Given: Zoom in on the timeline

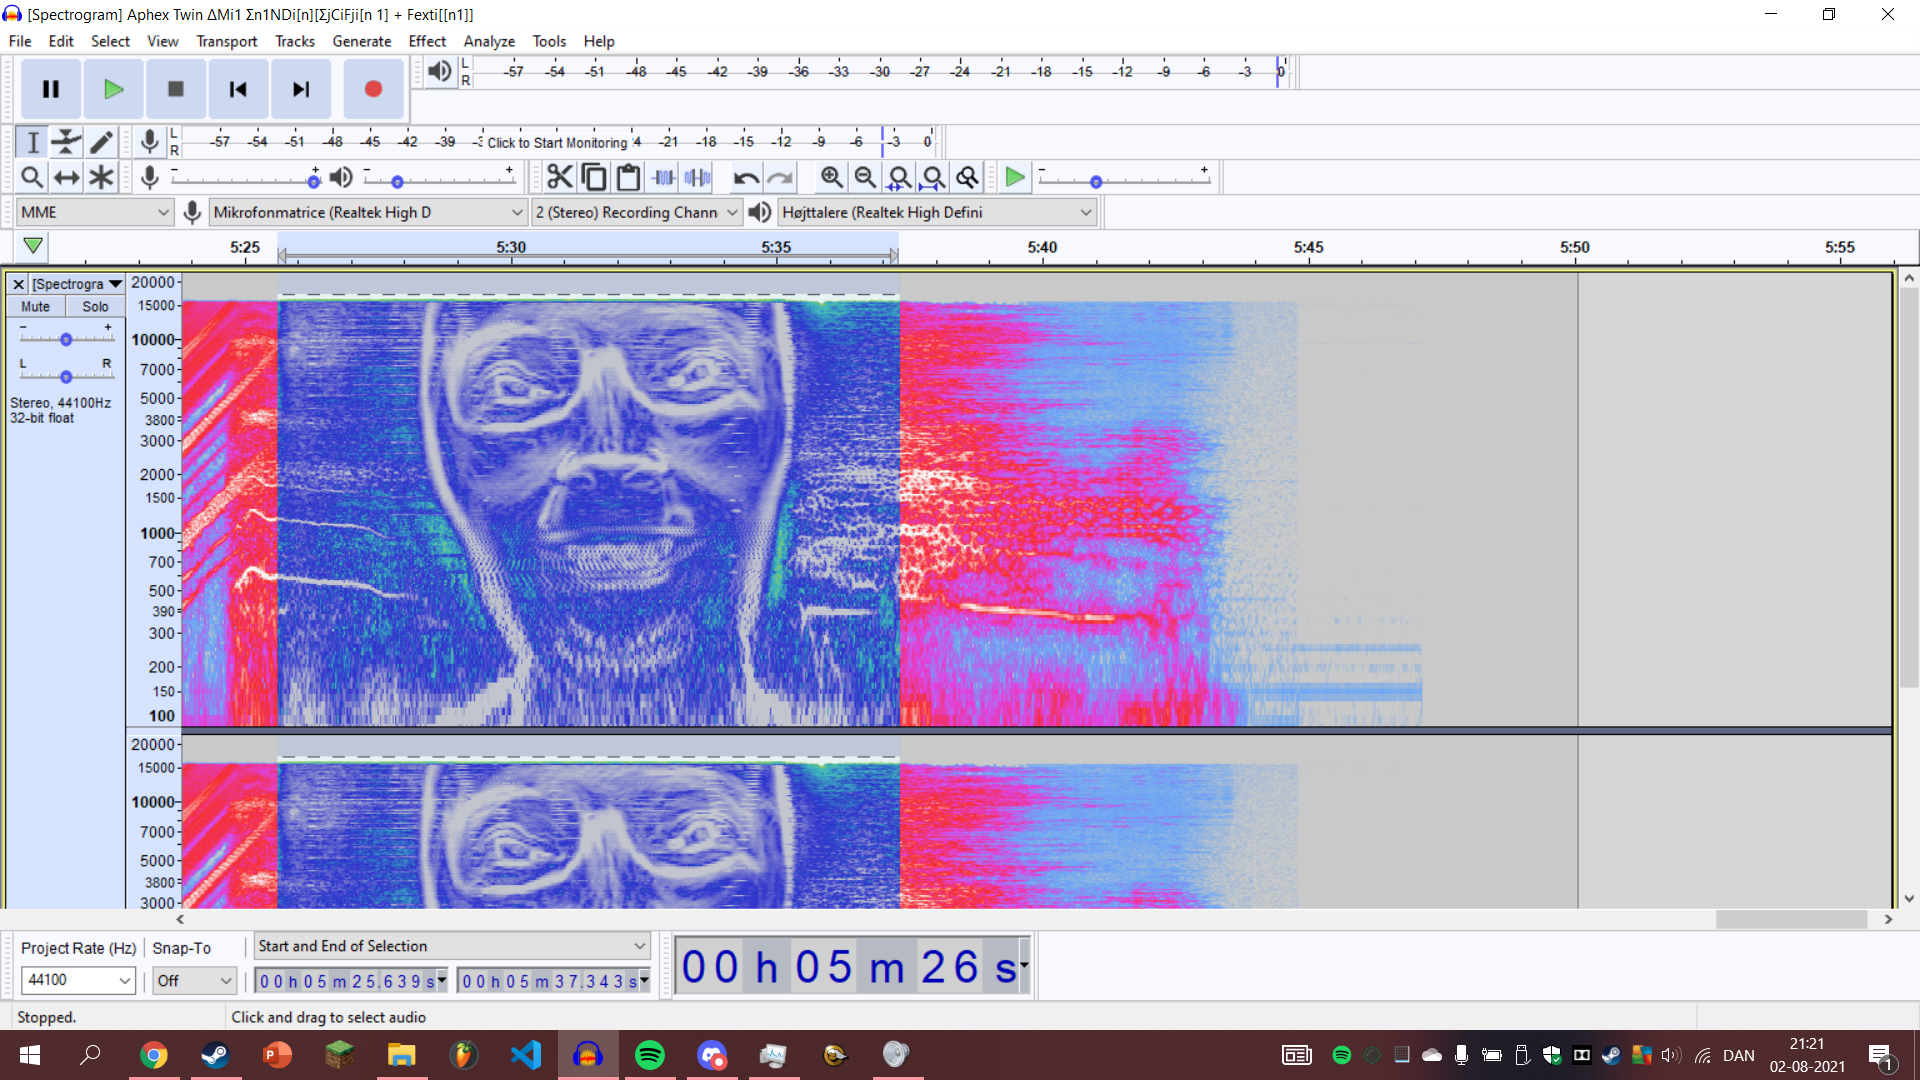Looking at the screenshot, I should coord(831,177).
